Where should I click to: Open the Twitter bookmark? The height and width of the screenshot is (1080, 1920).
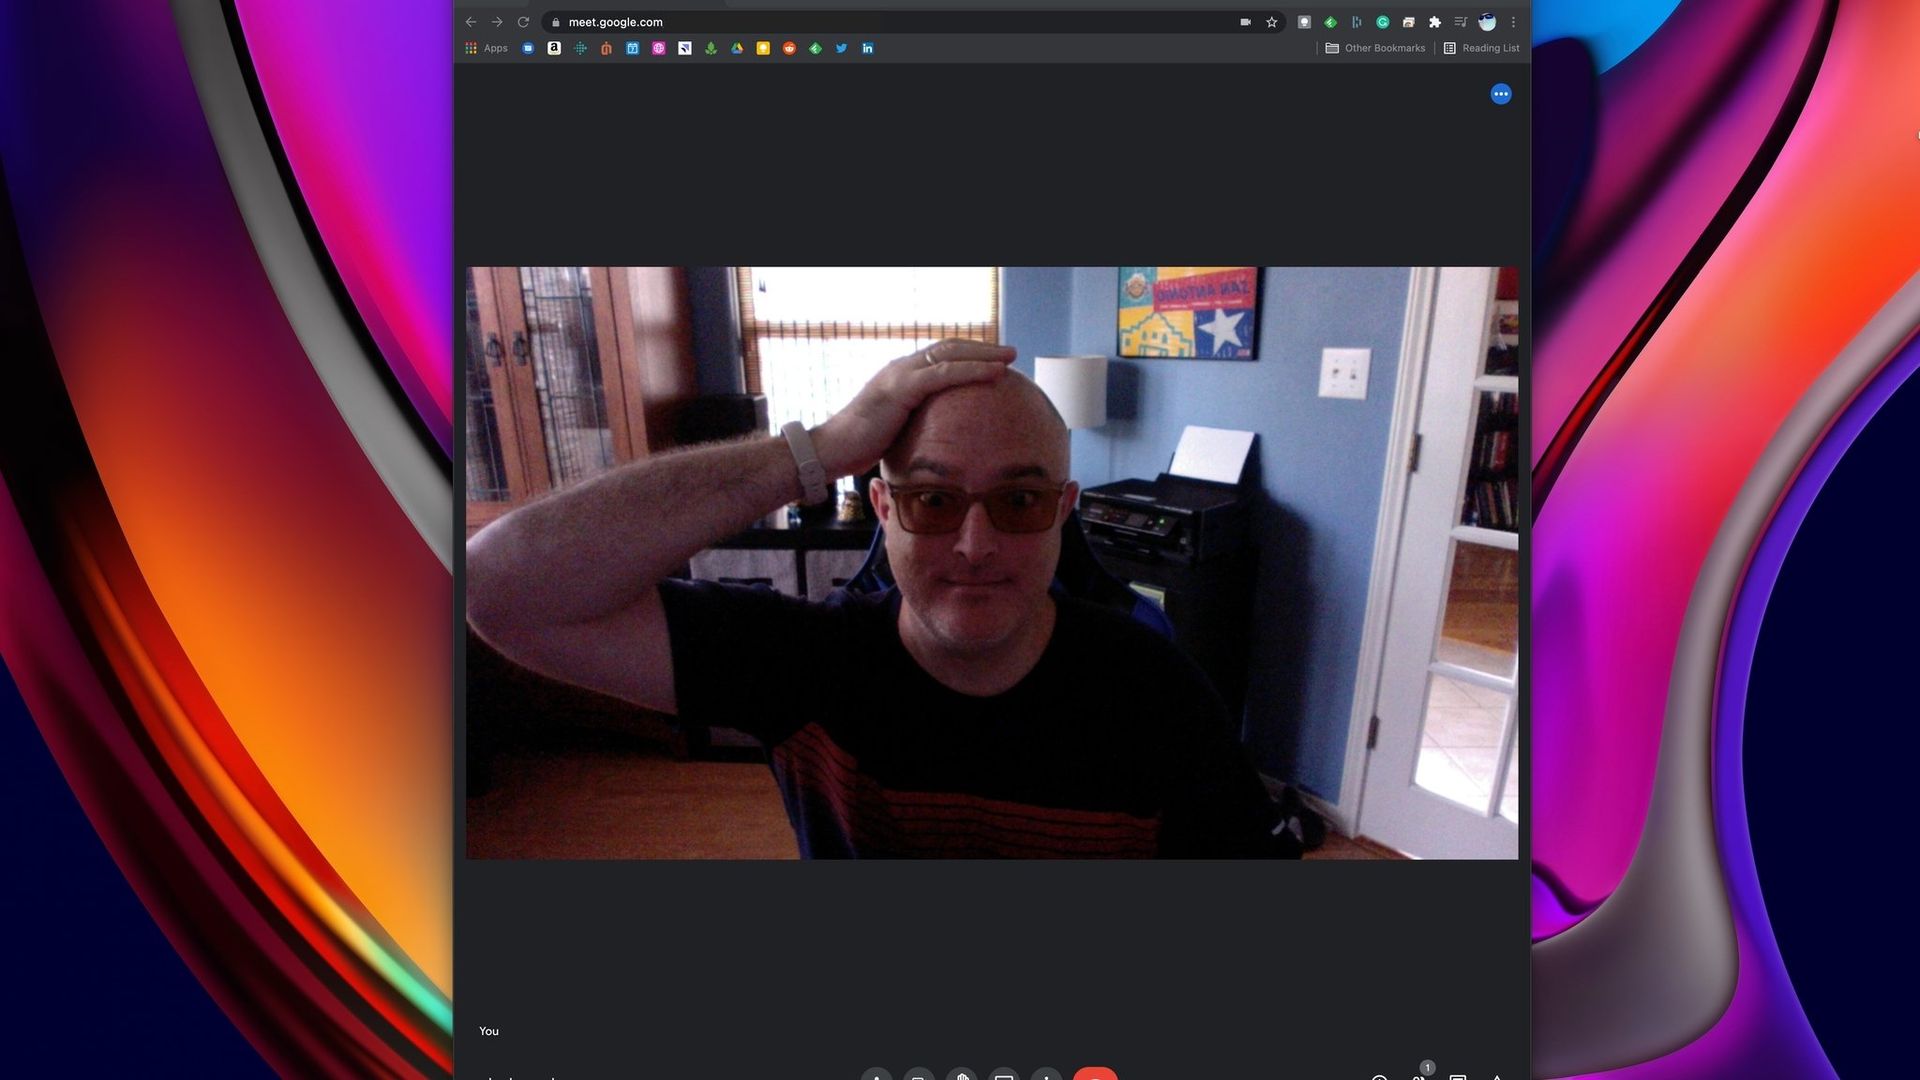[x=841, y=48]
